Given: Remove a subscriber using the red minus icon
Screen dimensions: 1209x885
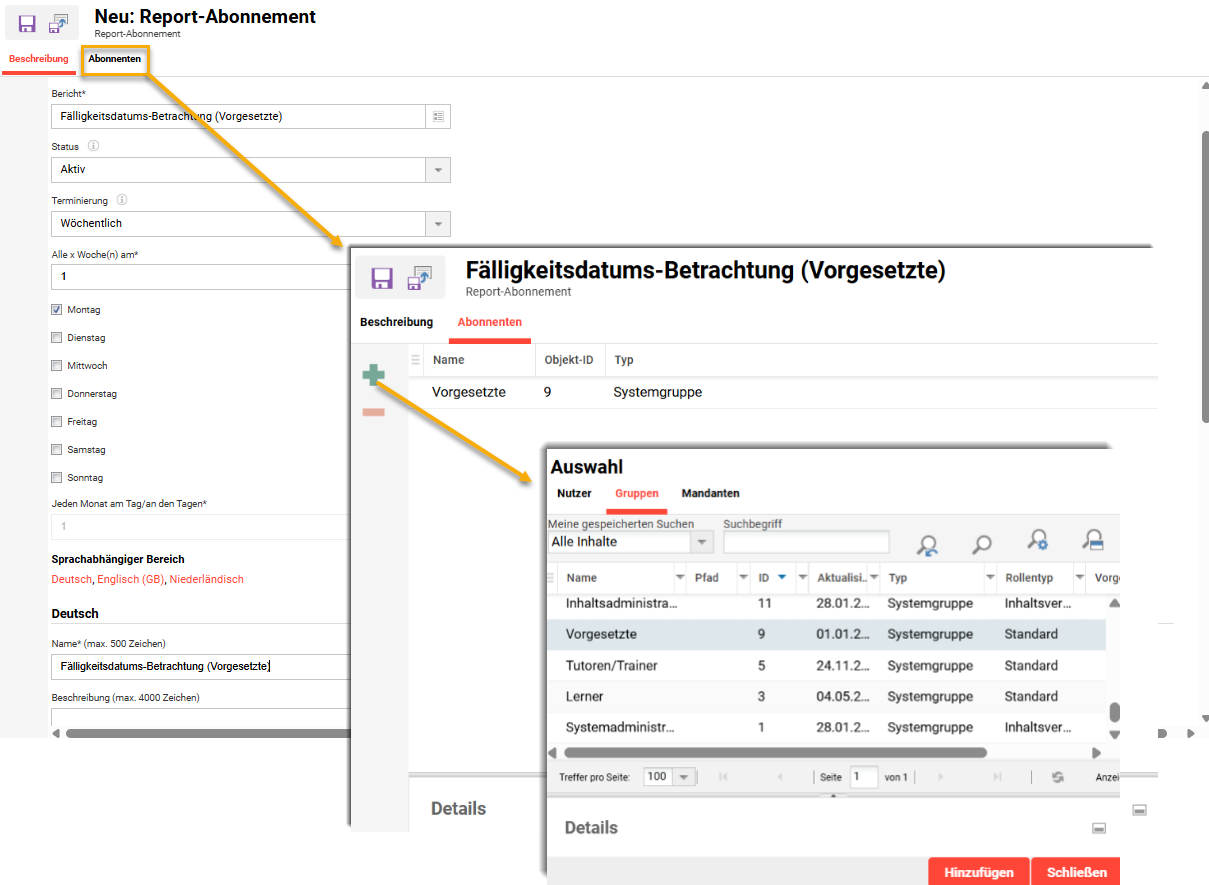Looking at the screenshot, I should 374,410.
